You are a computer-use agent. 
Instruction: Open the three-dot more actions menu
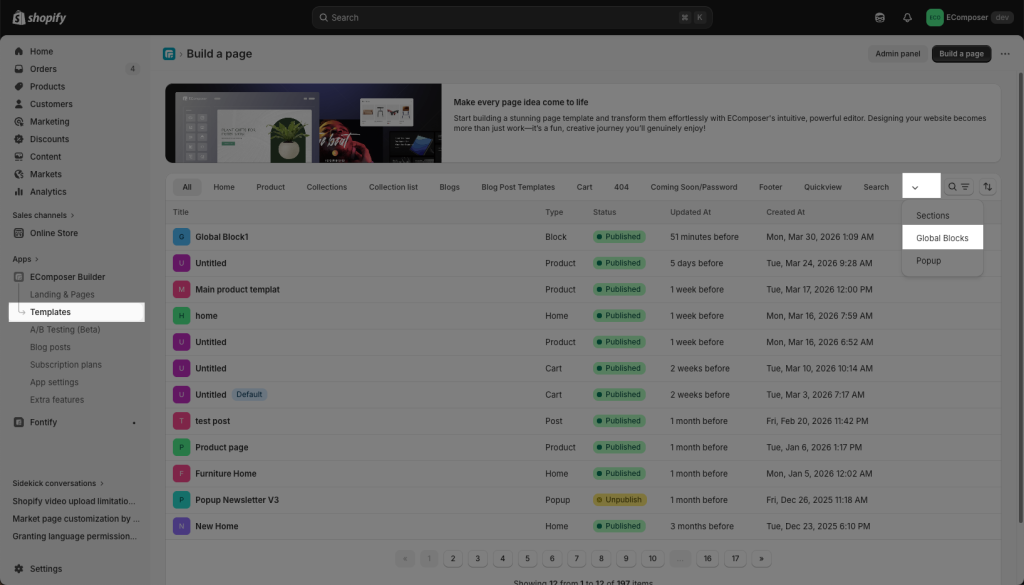[x=1003, y=54]
